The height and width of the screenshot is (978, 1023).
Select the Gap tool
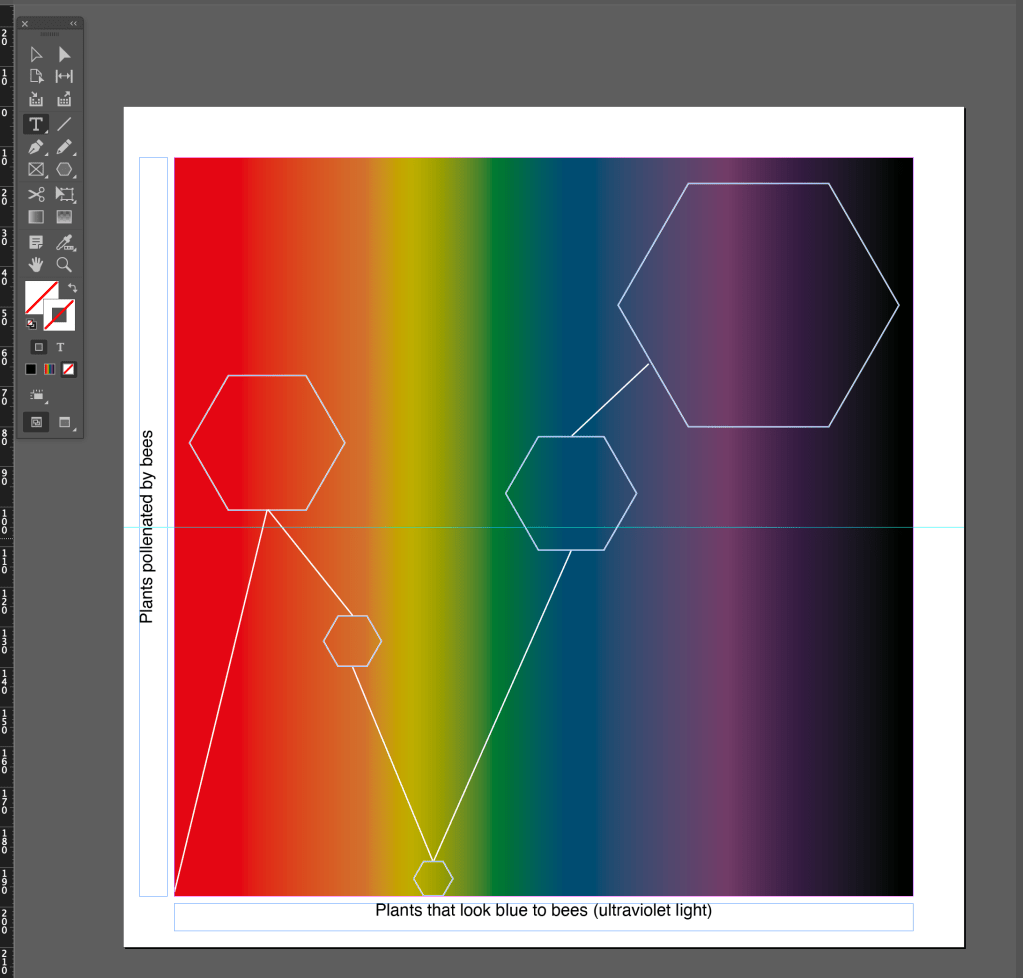coord(64,77)
